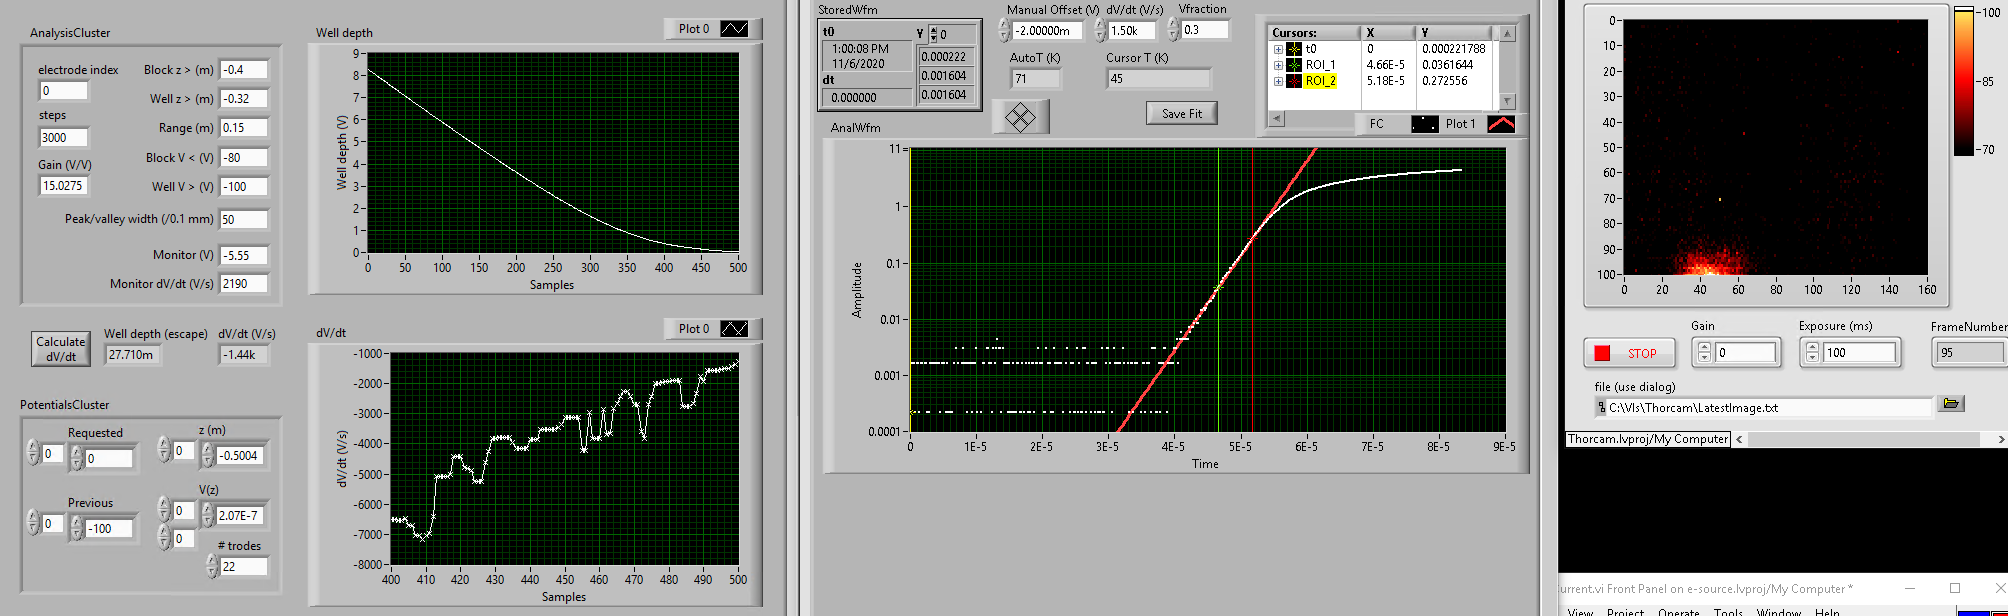Image resolution: width=2008 pixels, height=616 pixels.
Task: Expand the ROI_1 cursor entry
Action: pos(1278,65)
